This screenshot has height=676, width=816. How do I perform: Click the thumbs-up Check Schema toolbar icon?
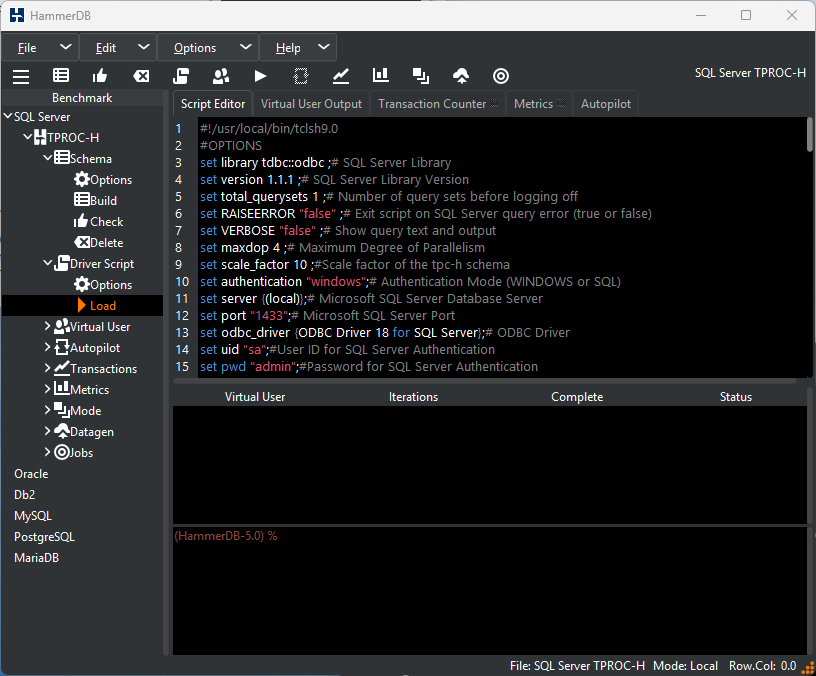[x=100, y=76]
